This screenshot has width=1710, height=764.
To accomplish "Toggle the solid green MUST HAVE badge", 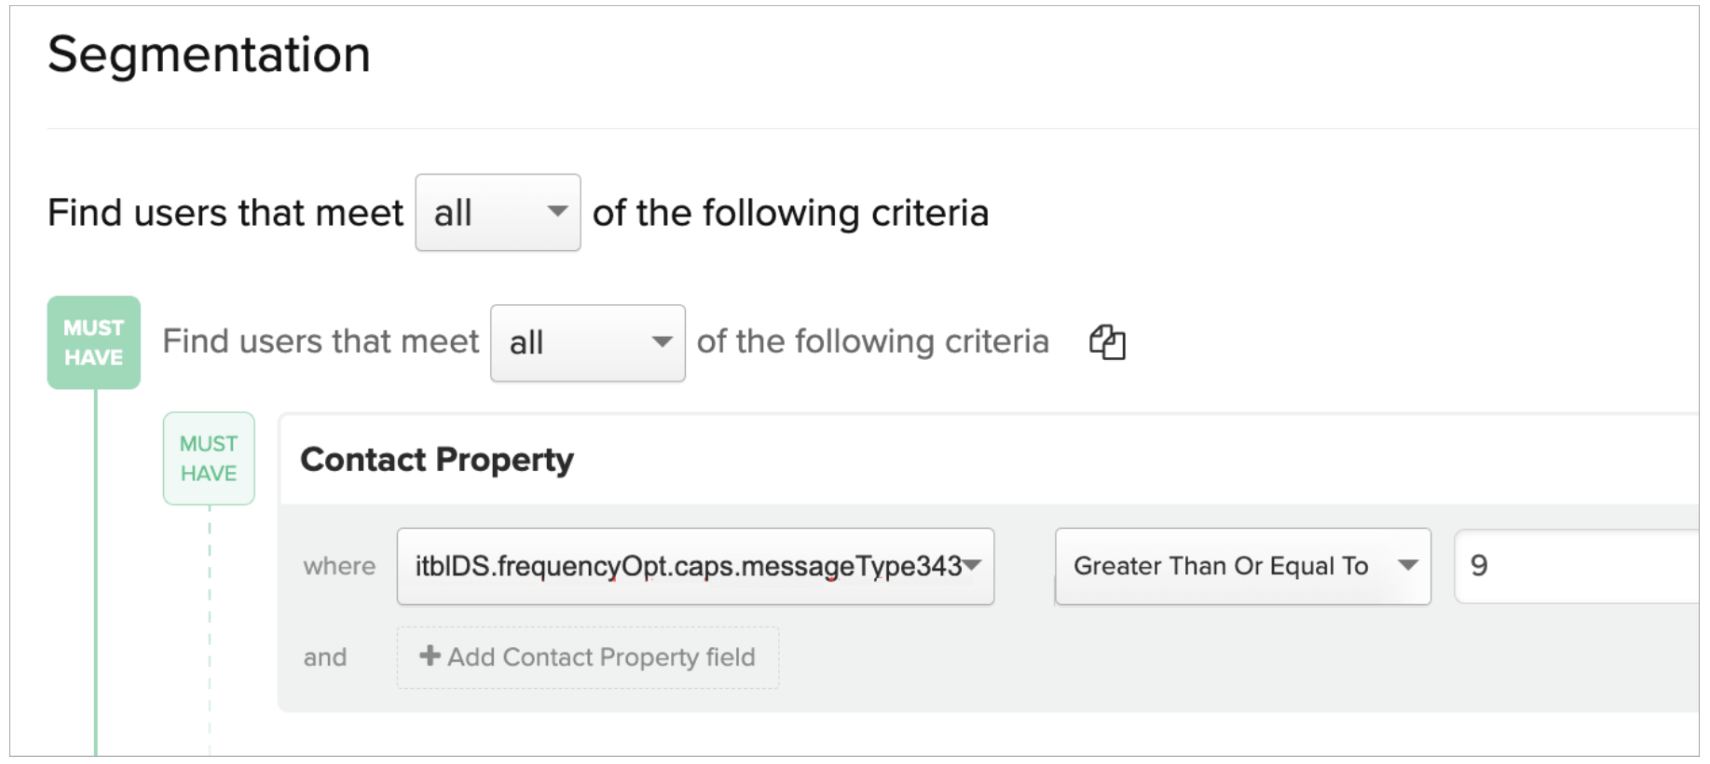I will point(94,342).
